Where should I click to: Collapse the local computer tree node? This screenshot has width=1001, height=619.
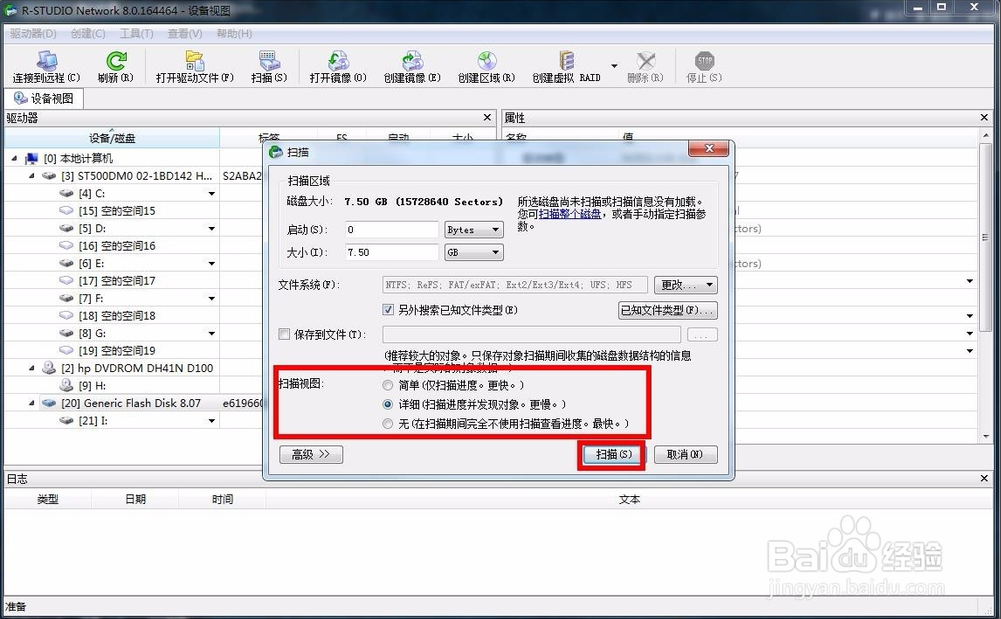[14, 158]
